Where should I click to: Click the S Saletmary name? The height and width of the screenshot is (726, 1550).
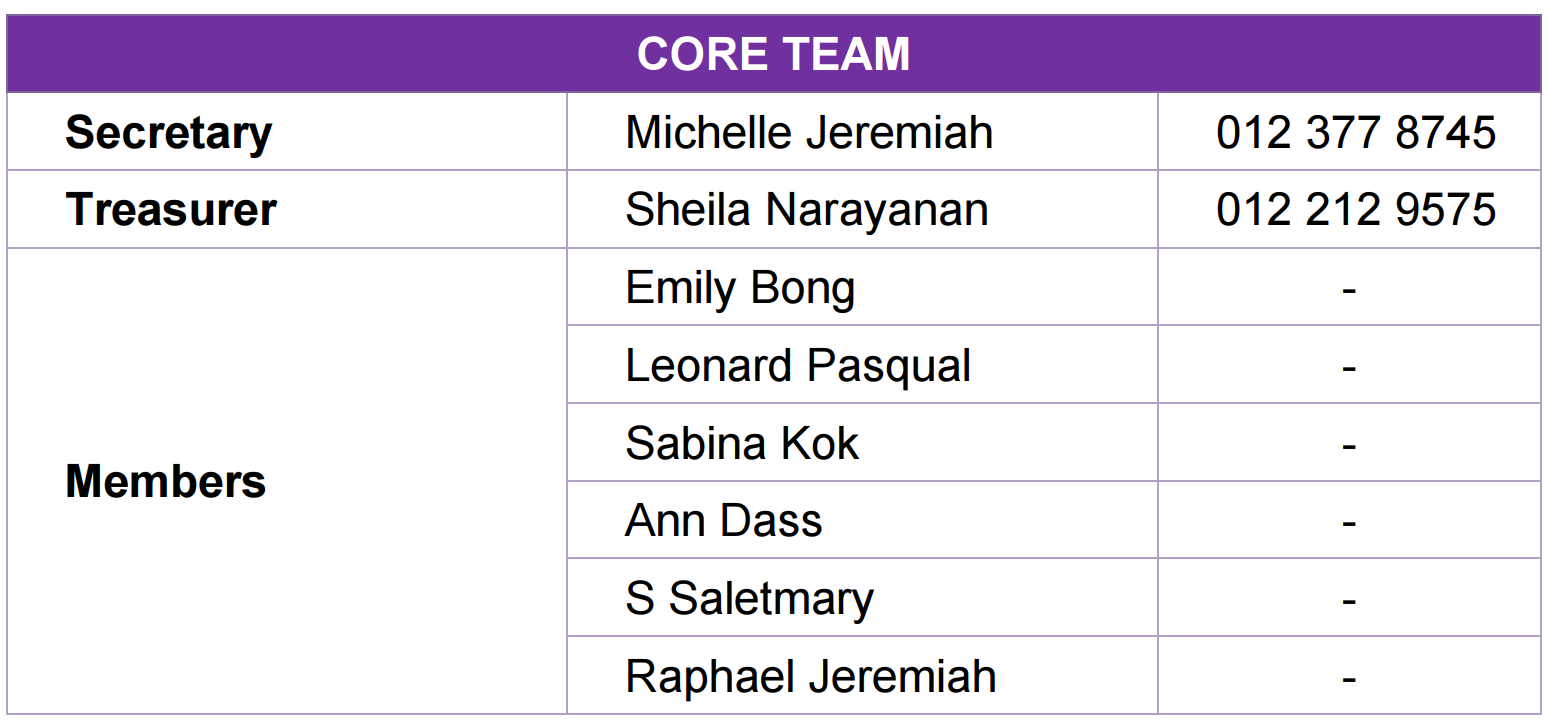(749, 599)
